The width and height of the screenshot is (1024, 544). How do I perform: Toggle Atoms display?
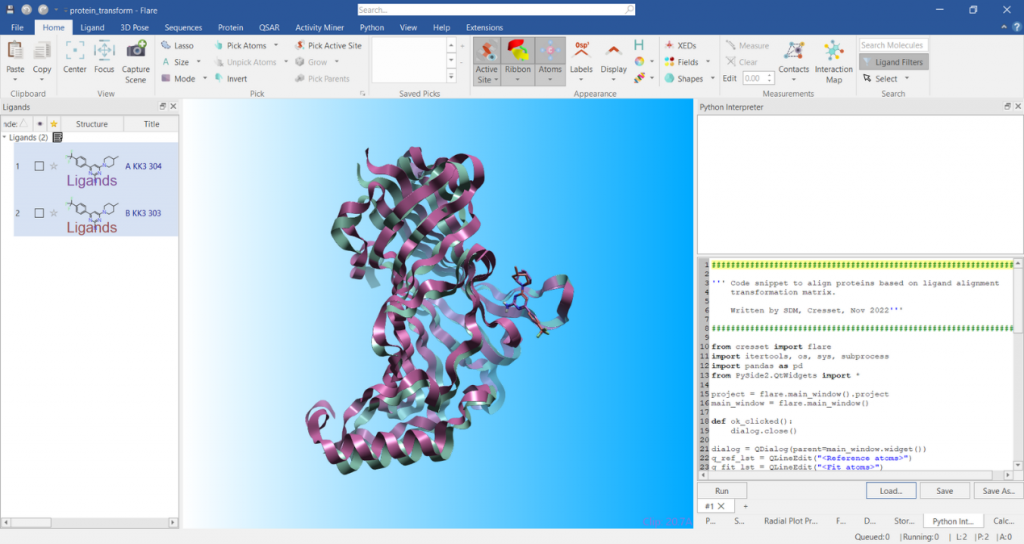click(550, 61)
